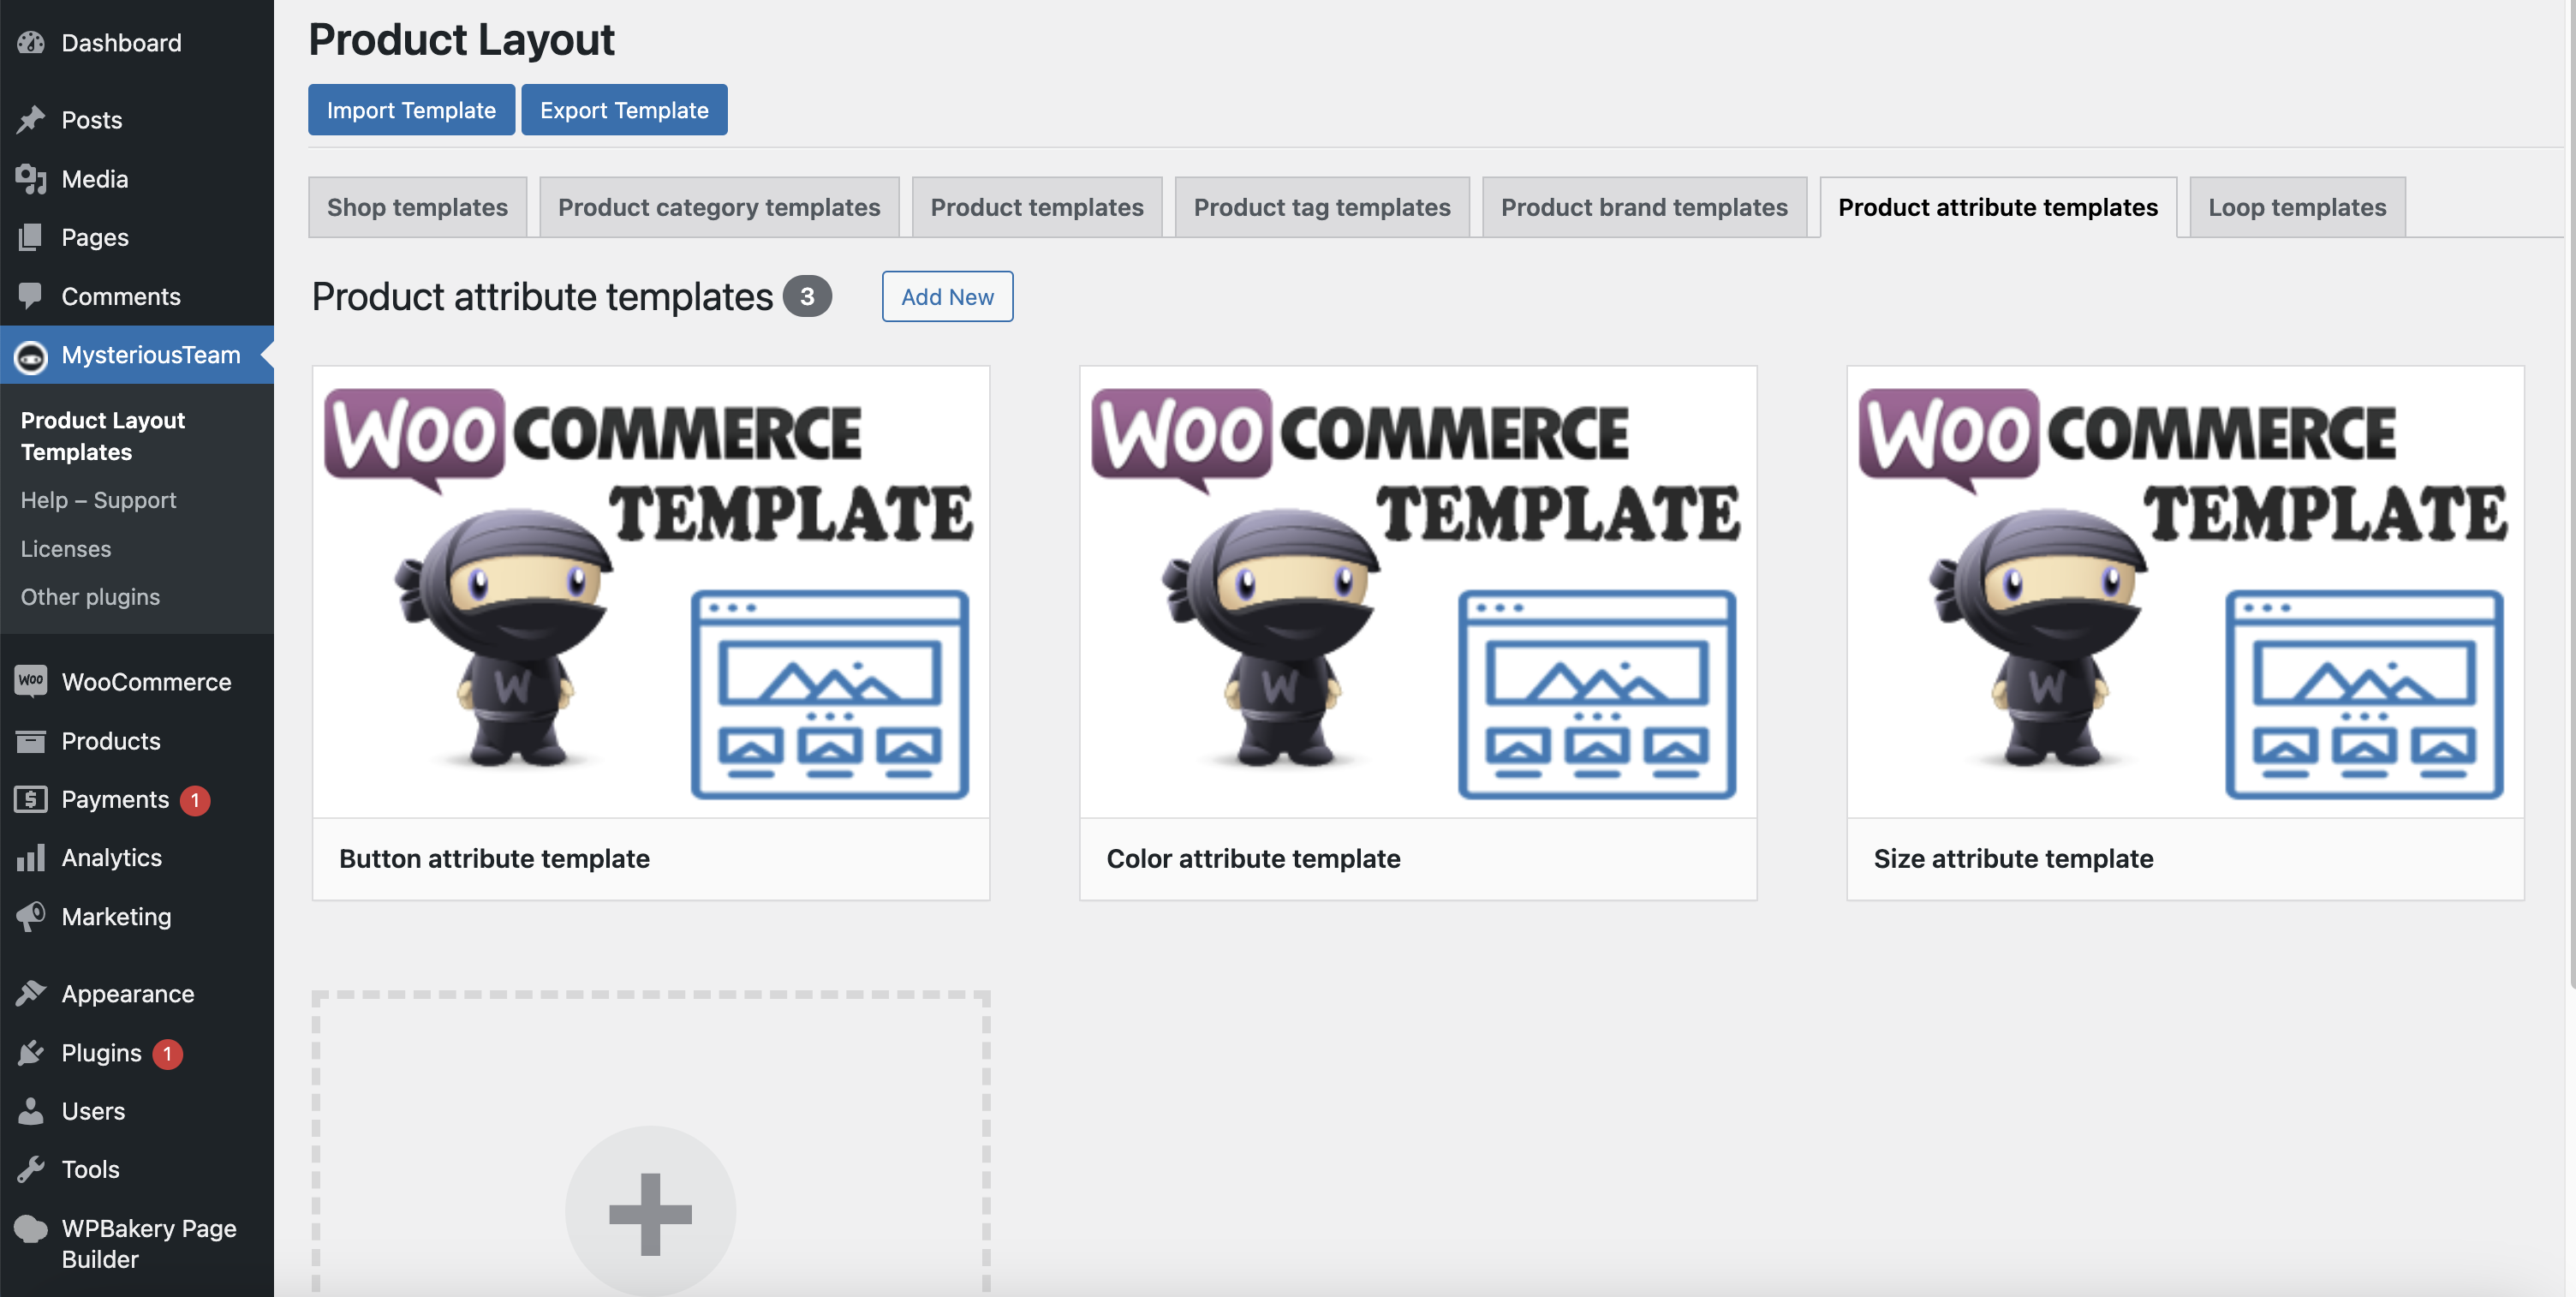Click the Marketing megaphone icon
This screenshot has width=2576, height=1297.
31,916
